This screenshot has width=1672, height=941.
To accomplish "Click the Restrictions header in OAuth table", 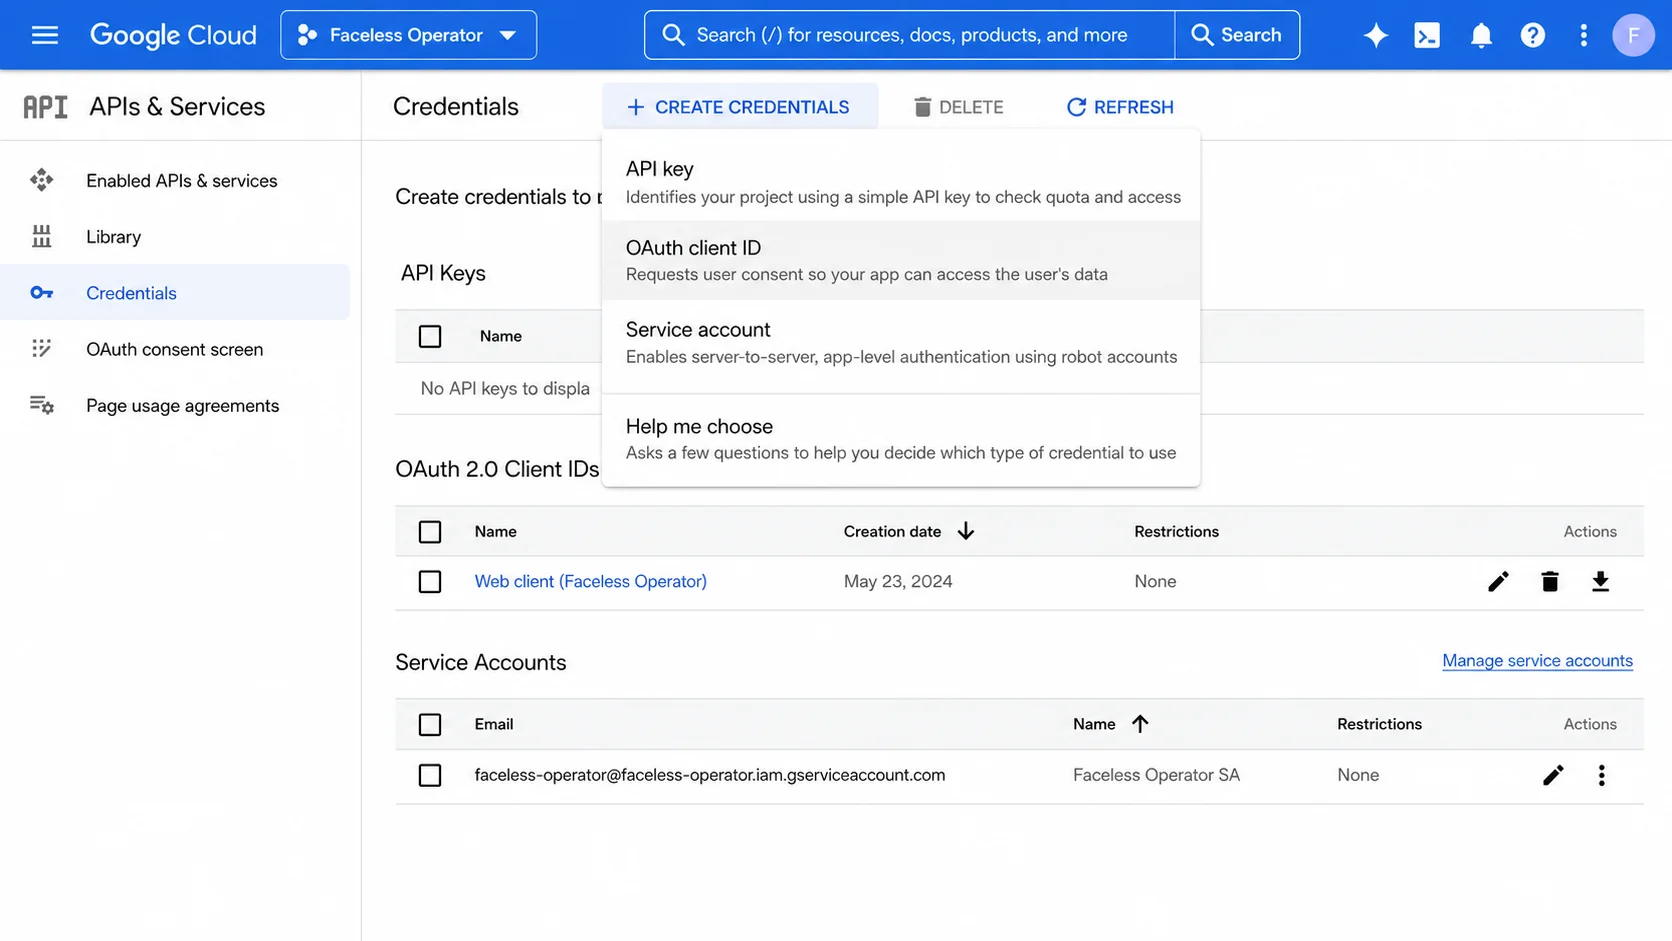I will pos(1176,531).
